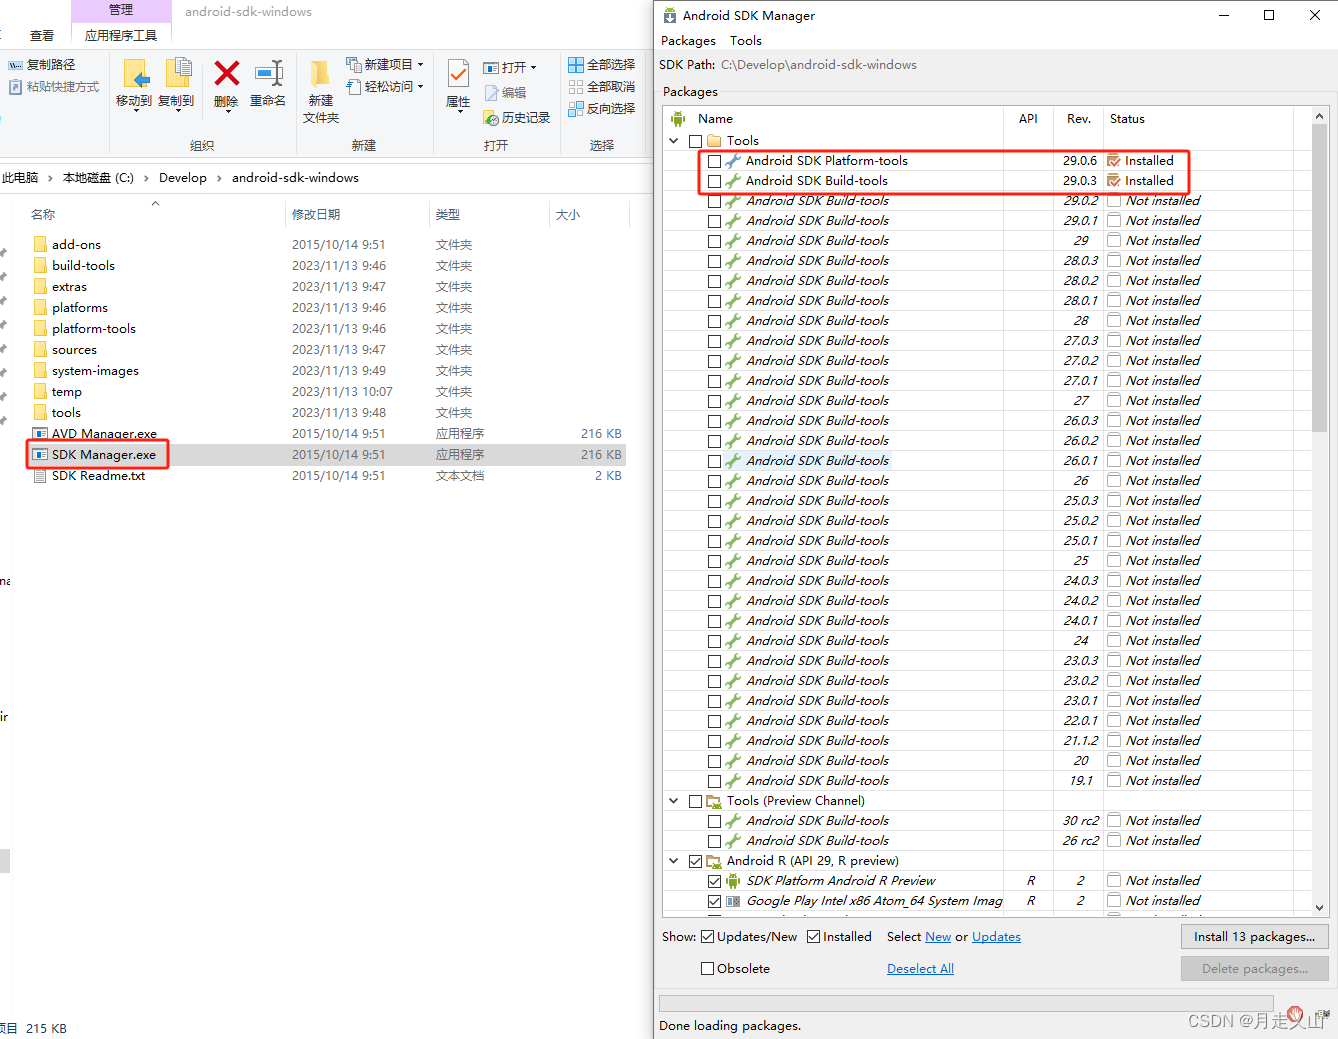The height and width of the screenshot is (1039, 1338).
Task: Select the add-ons folder icon
Action: pos(40,244)
